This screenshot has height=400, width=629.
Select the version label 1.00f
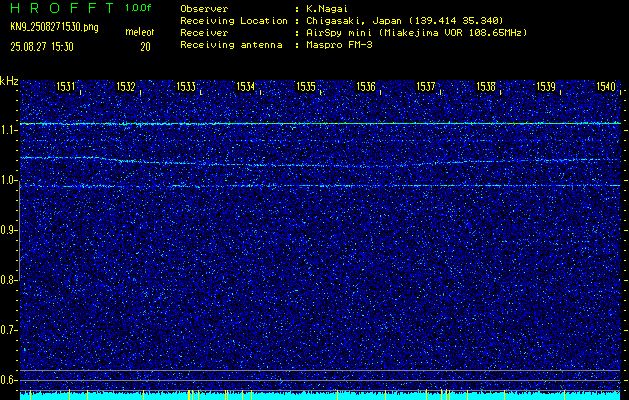coord(138,8)
